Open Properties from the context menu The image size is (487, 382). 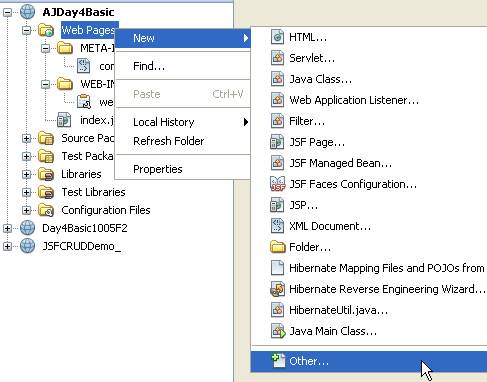pyautogui.click(x=183, y=169)
